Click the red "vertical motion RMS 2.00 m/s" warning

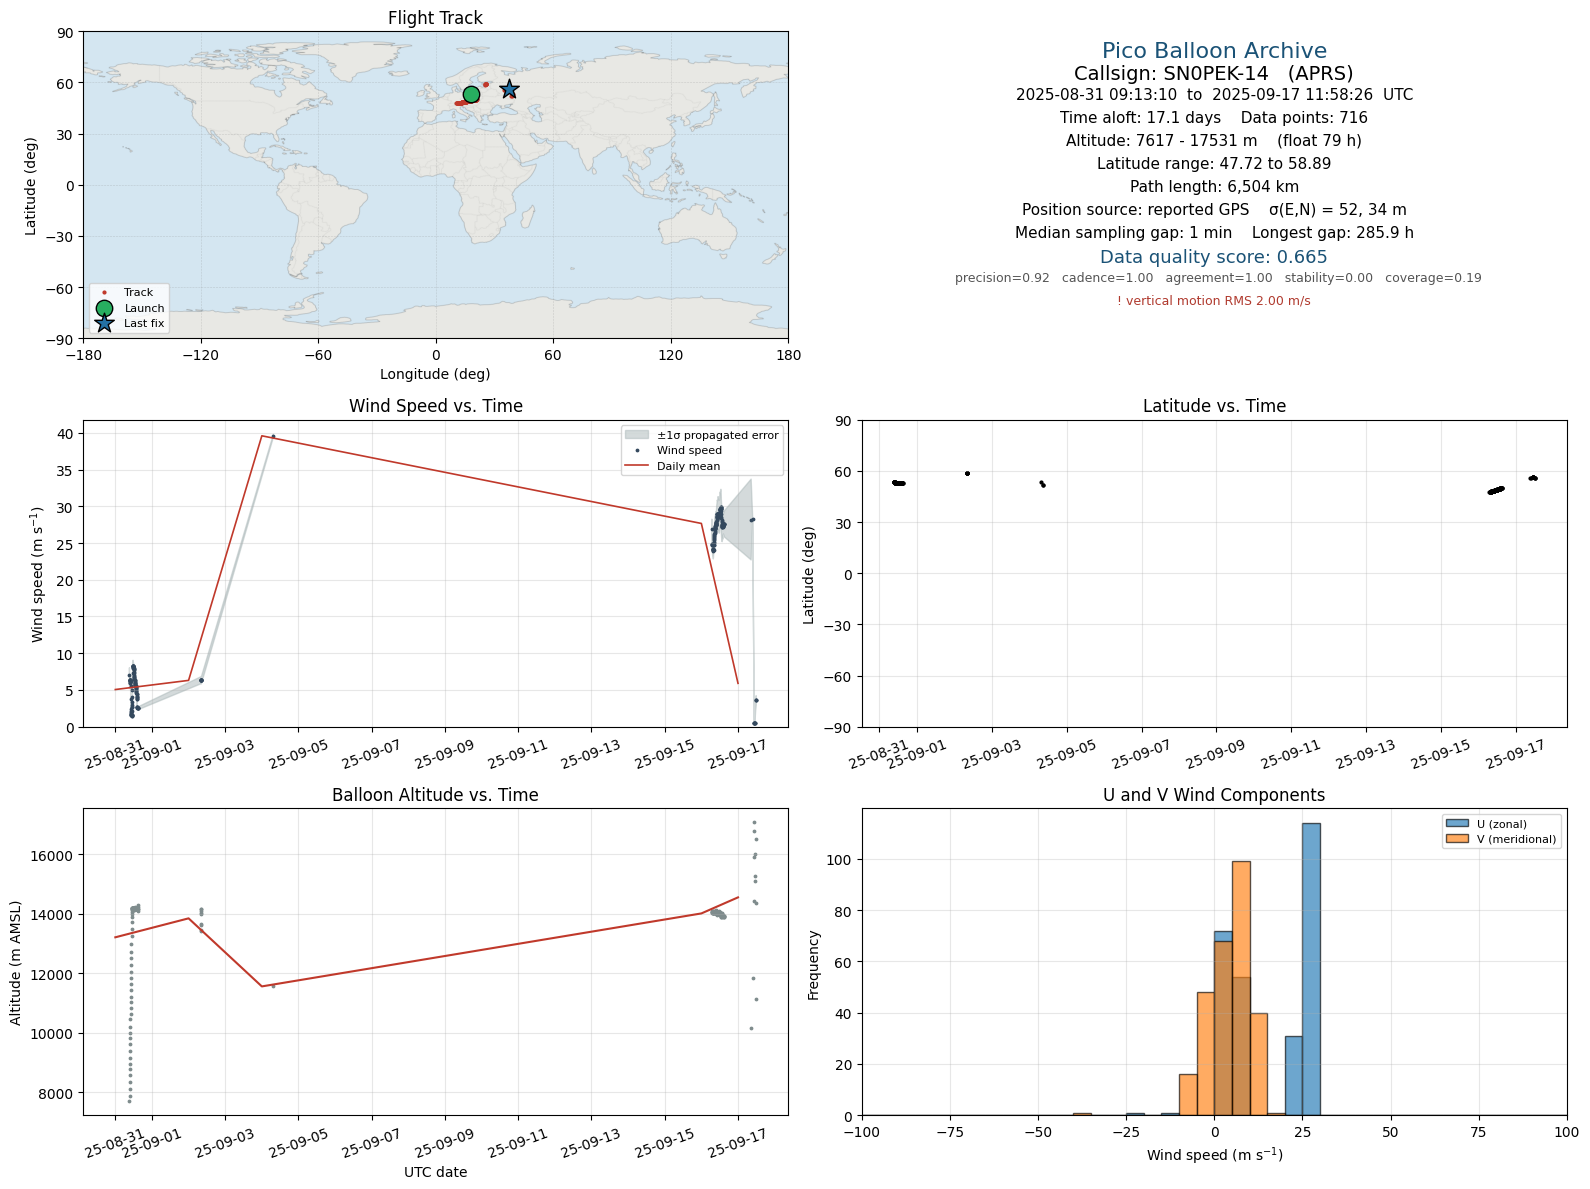coord(1214,301)
